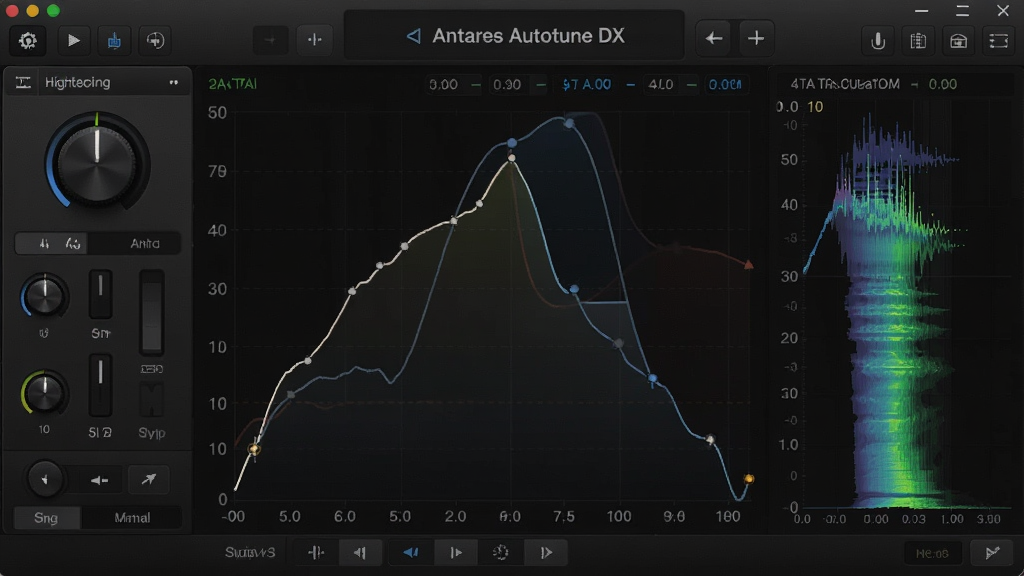Click the 4L0 value field
The height and width of the screenshot is (576, 1024).
pyautogui.click(x=661, y=84)
